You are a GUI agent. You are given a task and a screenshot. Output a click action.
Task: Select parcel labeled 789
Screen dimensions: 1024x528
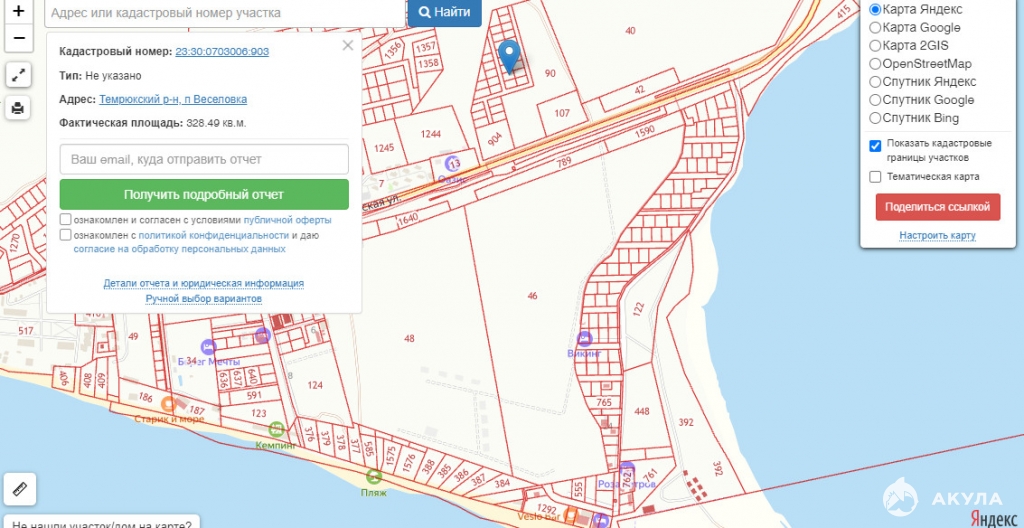564,162
